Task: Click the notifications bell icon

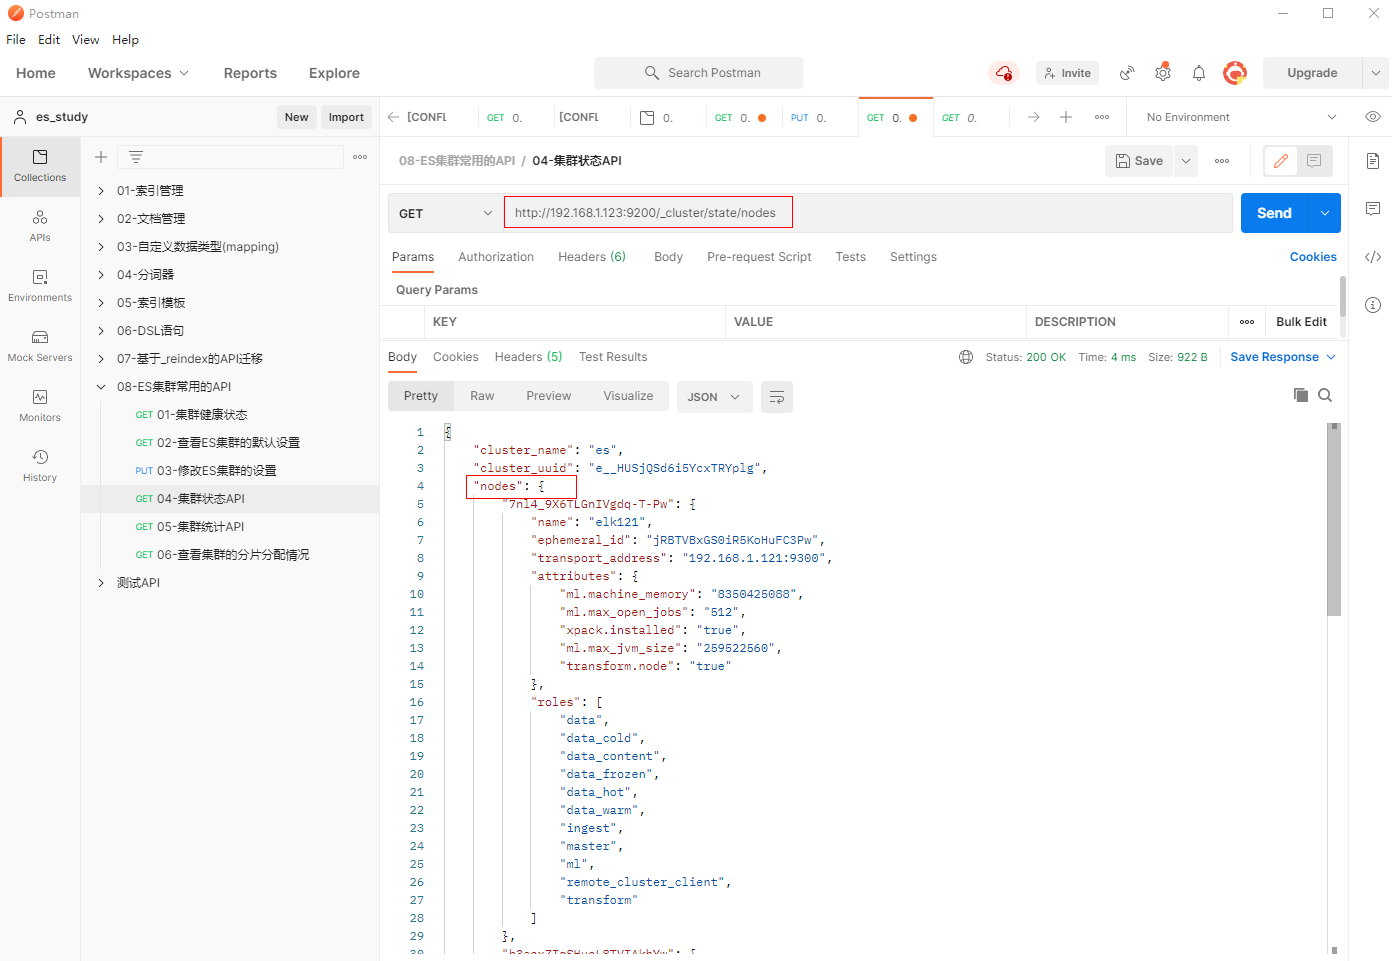Action: tap(1198, 73)
